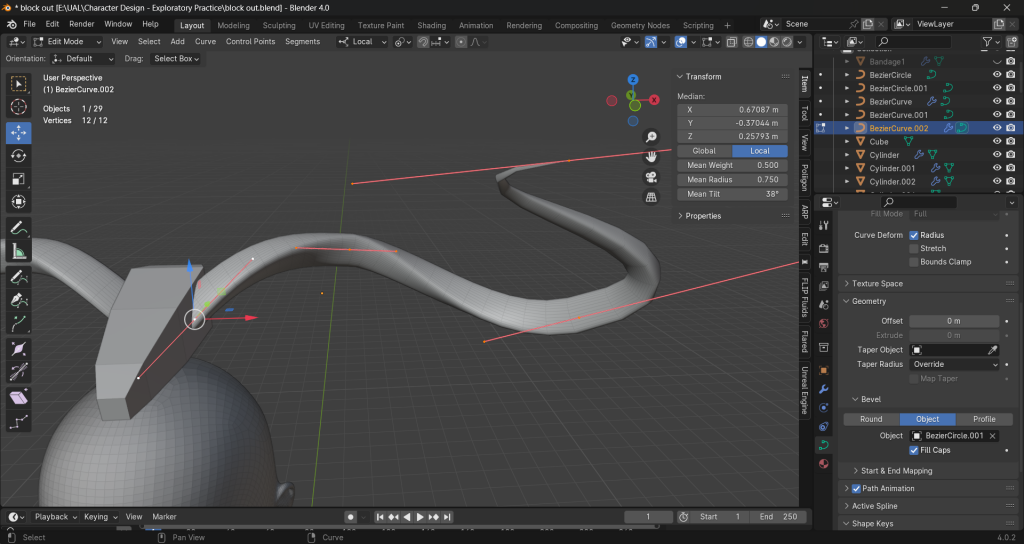Image resolution: width=1024 pixels, height=544 pixels.
Task: Open the Playback popover
Action: point(56,517)
